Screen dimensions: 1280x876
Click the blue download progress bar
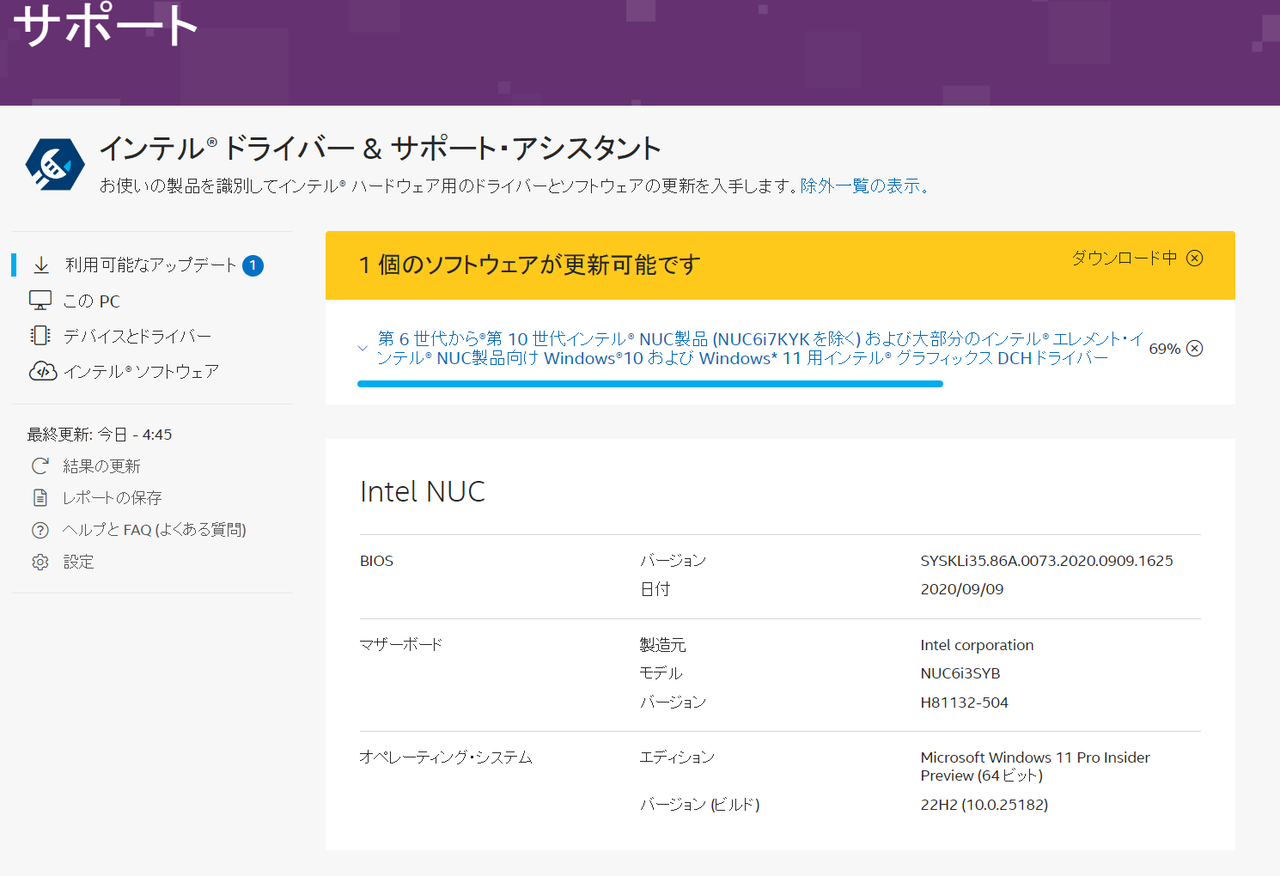(650, 383)
